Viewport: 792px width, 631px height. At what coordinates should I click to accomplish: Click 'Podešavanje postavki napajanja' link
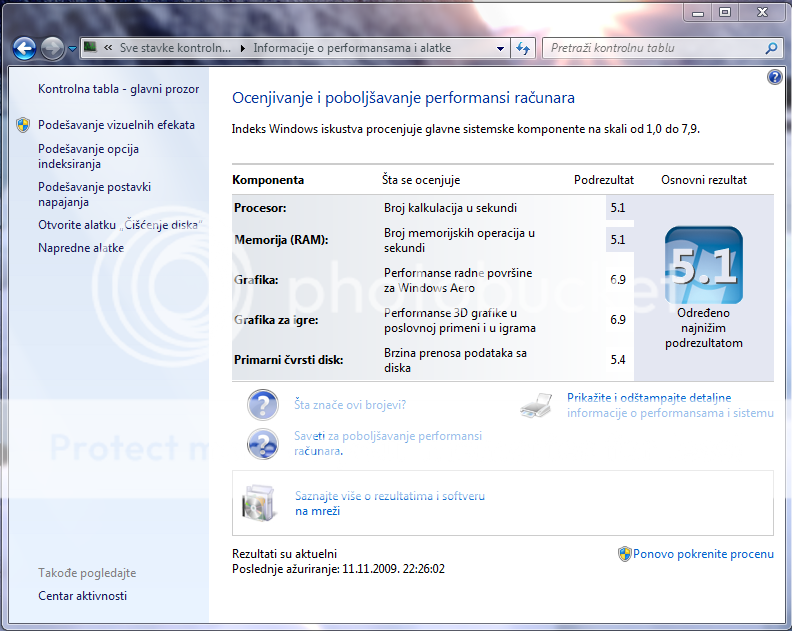point(94,194)
